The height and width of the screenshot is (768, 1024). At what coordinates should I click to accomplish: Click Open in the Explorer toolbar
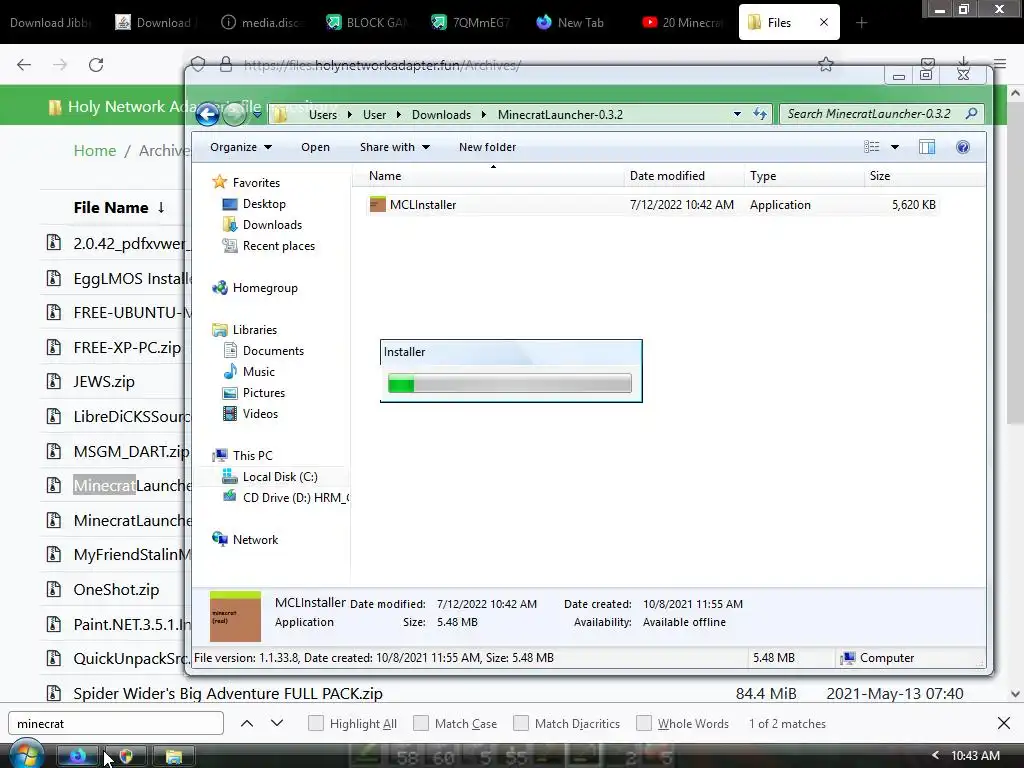click(x=315, y=147)
